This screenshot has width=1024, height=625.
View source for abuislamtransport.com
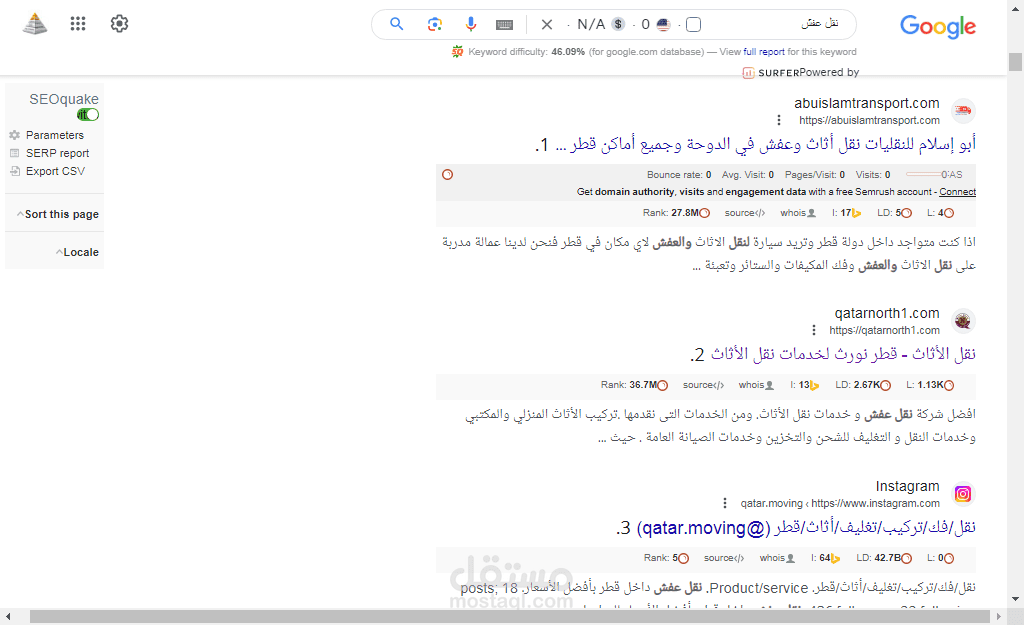[744, 213]
